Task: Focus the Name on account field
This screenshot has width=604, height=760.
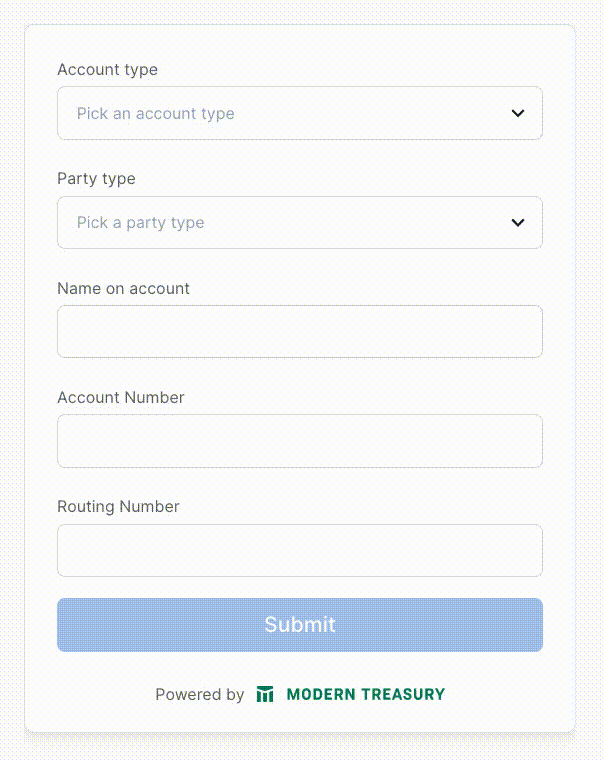Action: pyautogui.click(x=299, y=331)
